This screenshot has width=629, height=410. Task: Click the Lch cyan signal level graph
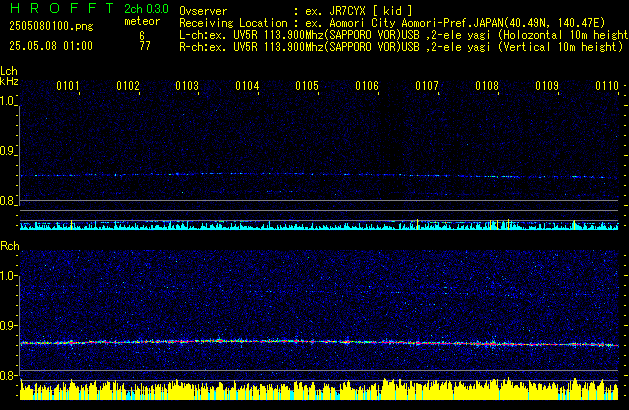pos(319,225)
